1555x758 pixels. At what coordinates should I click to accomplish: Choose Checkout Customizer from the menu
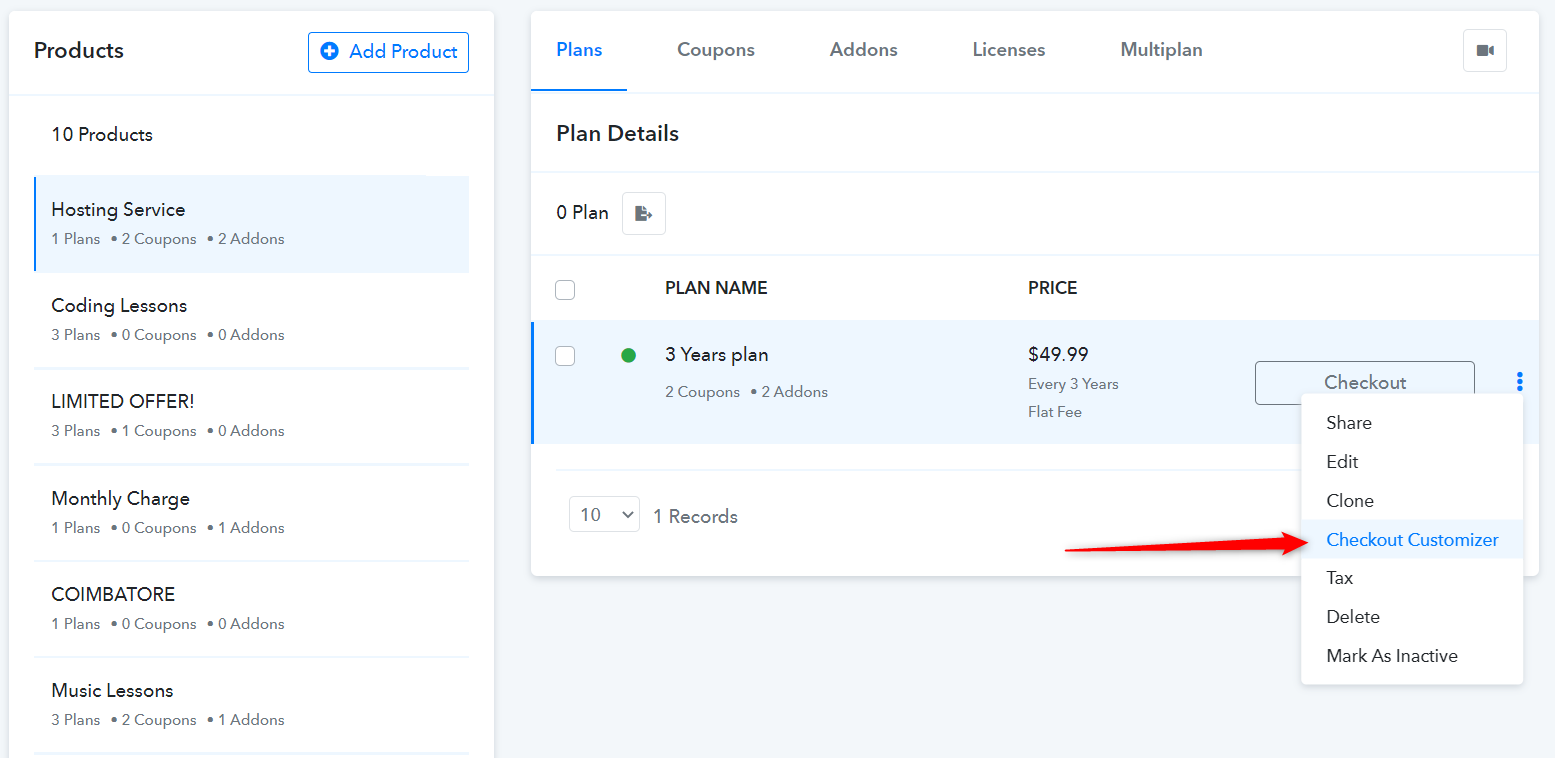(x=1412, y=539)
